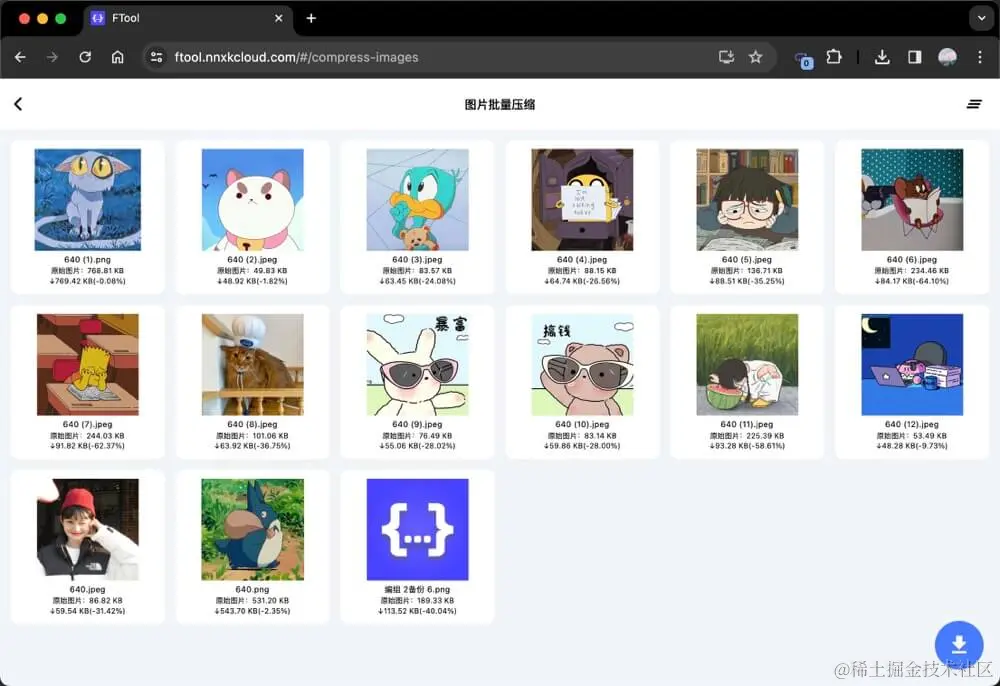Open the 640.jpeg red hat girl thumbnail
The image size is (1000, 686).
(x=87, y=530)
